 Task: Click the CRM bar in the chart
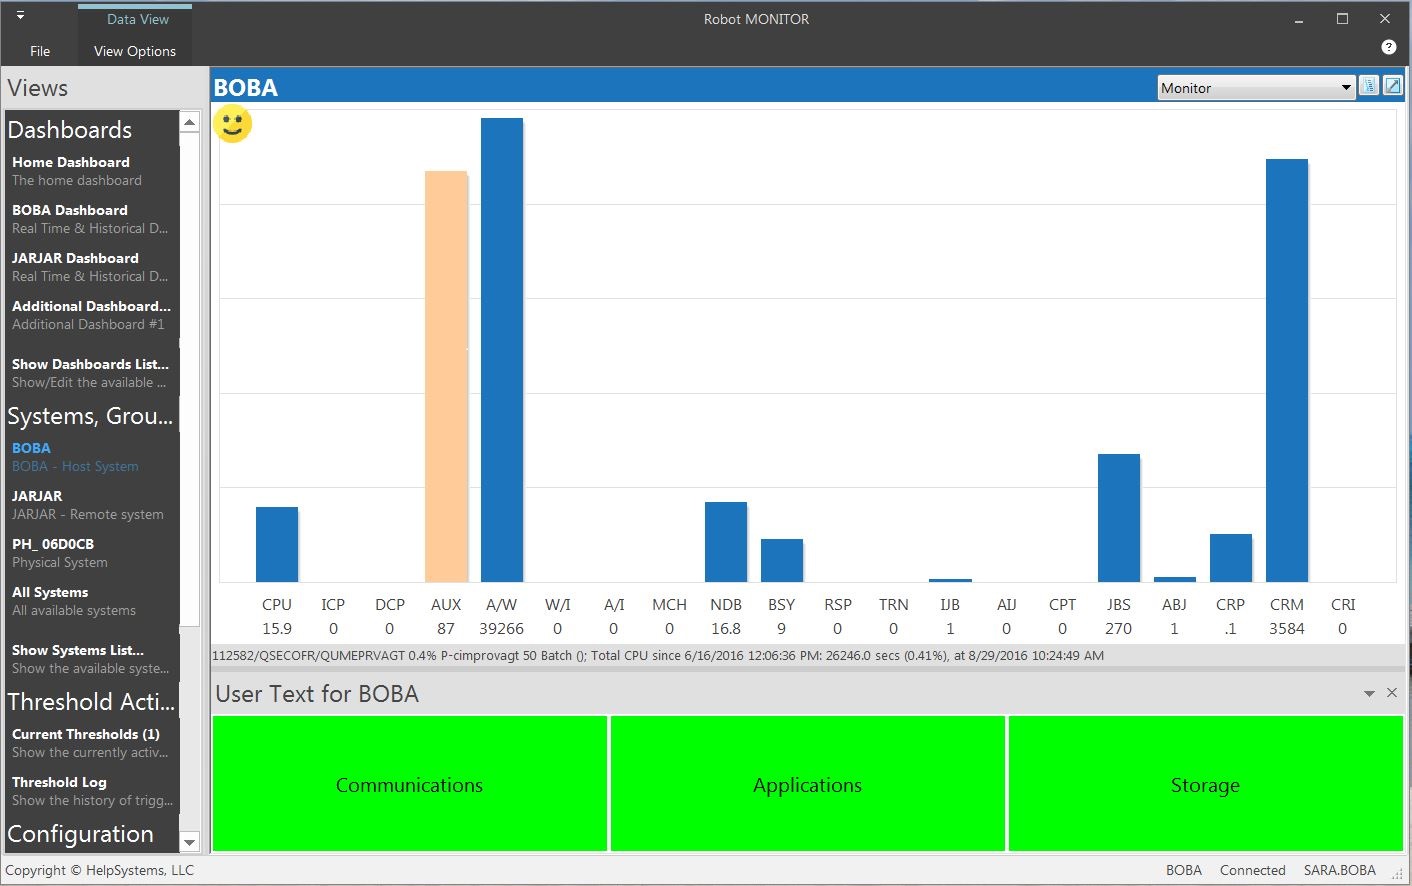point(1287,371)
